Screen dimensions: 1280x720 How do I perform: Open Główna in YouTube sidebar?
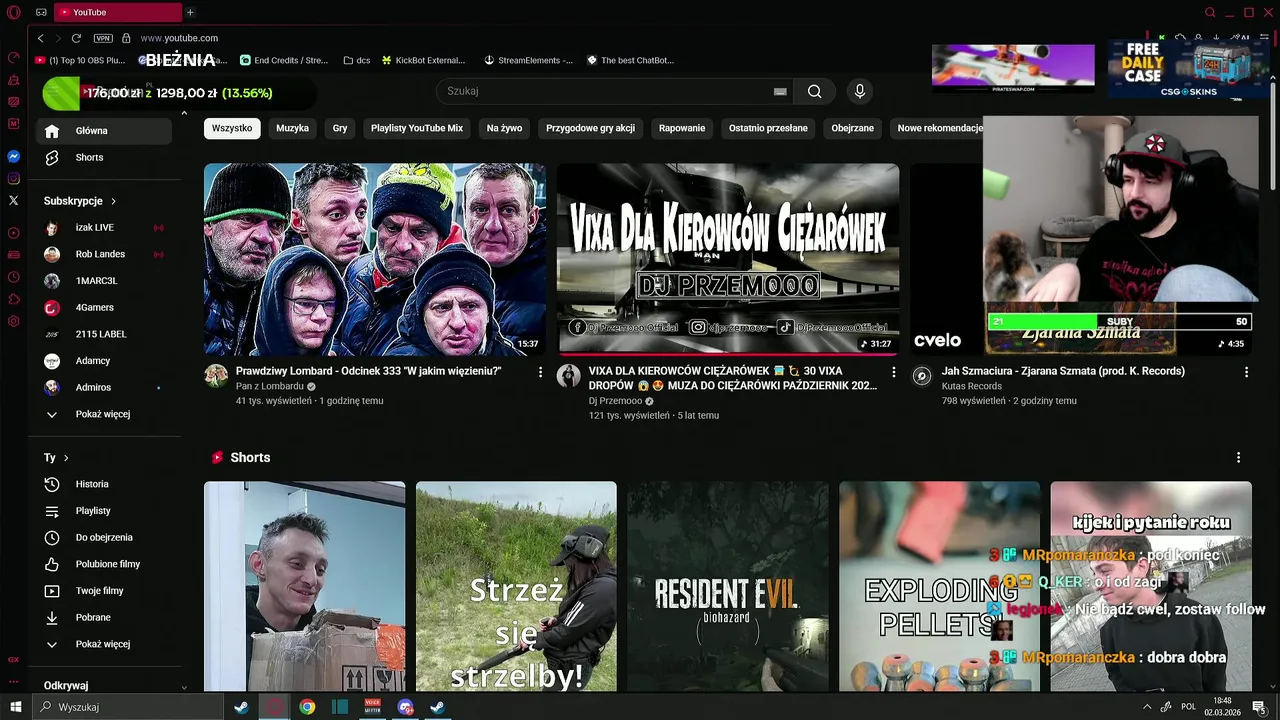tap(104, 131)
